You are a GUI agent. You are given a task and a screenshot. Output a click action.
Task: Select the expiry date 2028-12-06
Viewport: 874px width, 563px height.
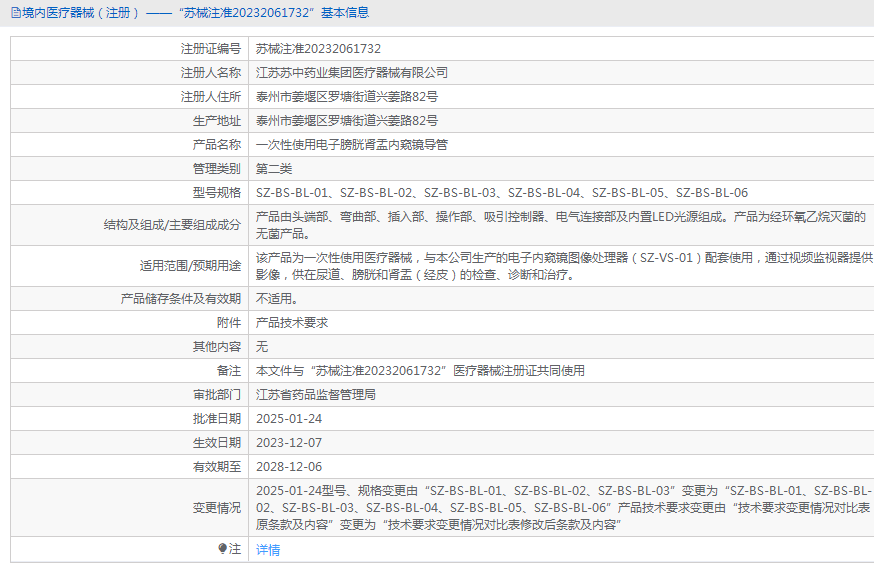pos(289,467)
